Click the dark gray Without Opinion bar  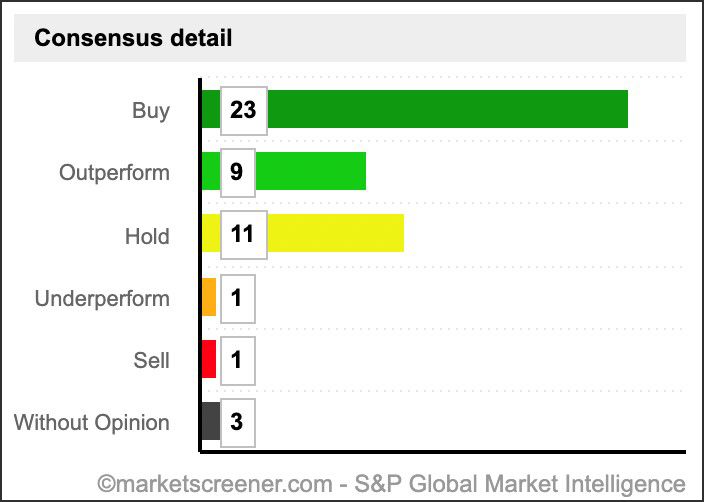[210, 421]
